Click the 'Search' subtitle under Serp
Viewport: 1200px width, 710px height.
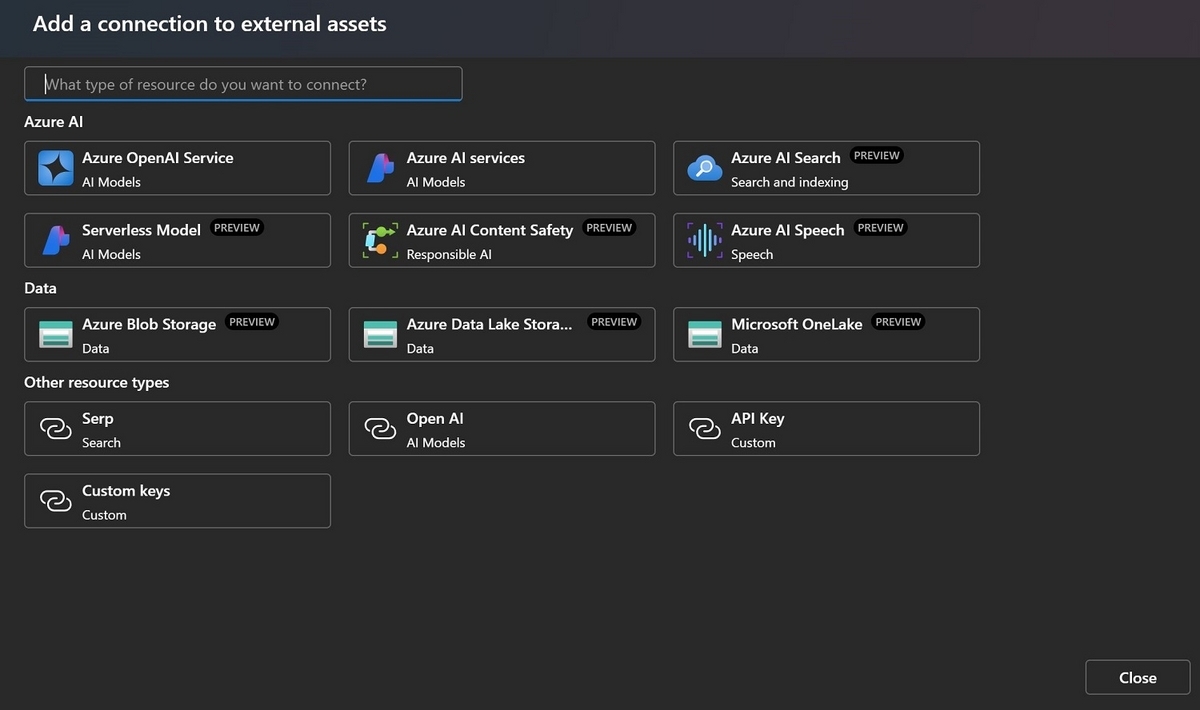(101, 442)
